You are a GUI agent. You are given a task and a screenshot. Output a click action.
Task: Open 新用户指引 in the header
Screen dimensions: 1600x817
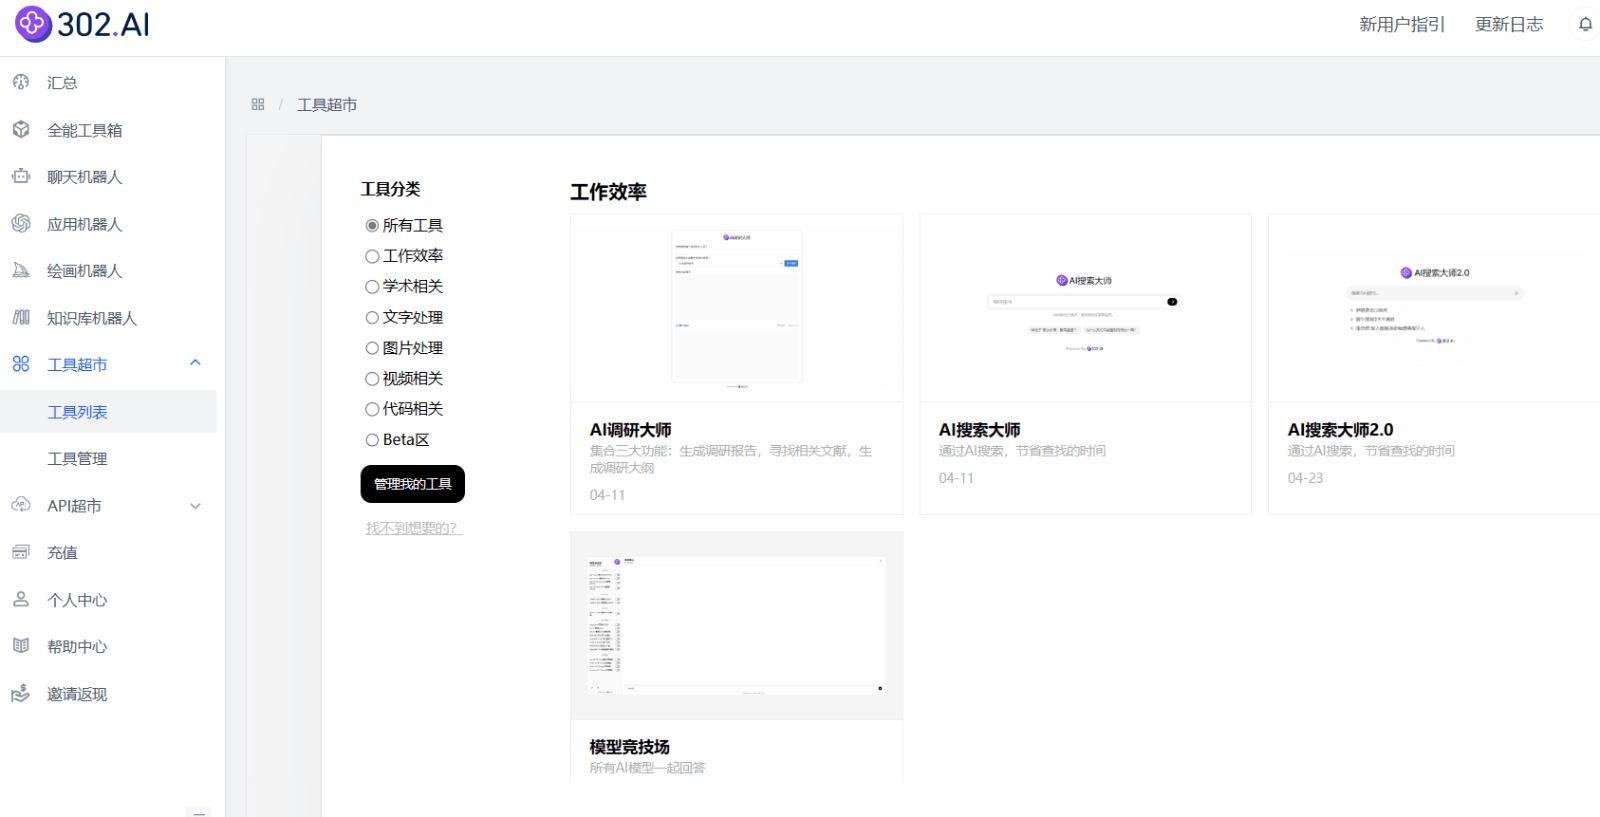click(1402, 24)
